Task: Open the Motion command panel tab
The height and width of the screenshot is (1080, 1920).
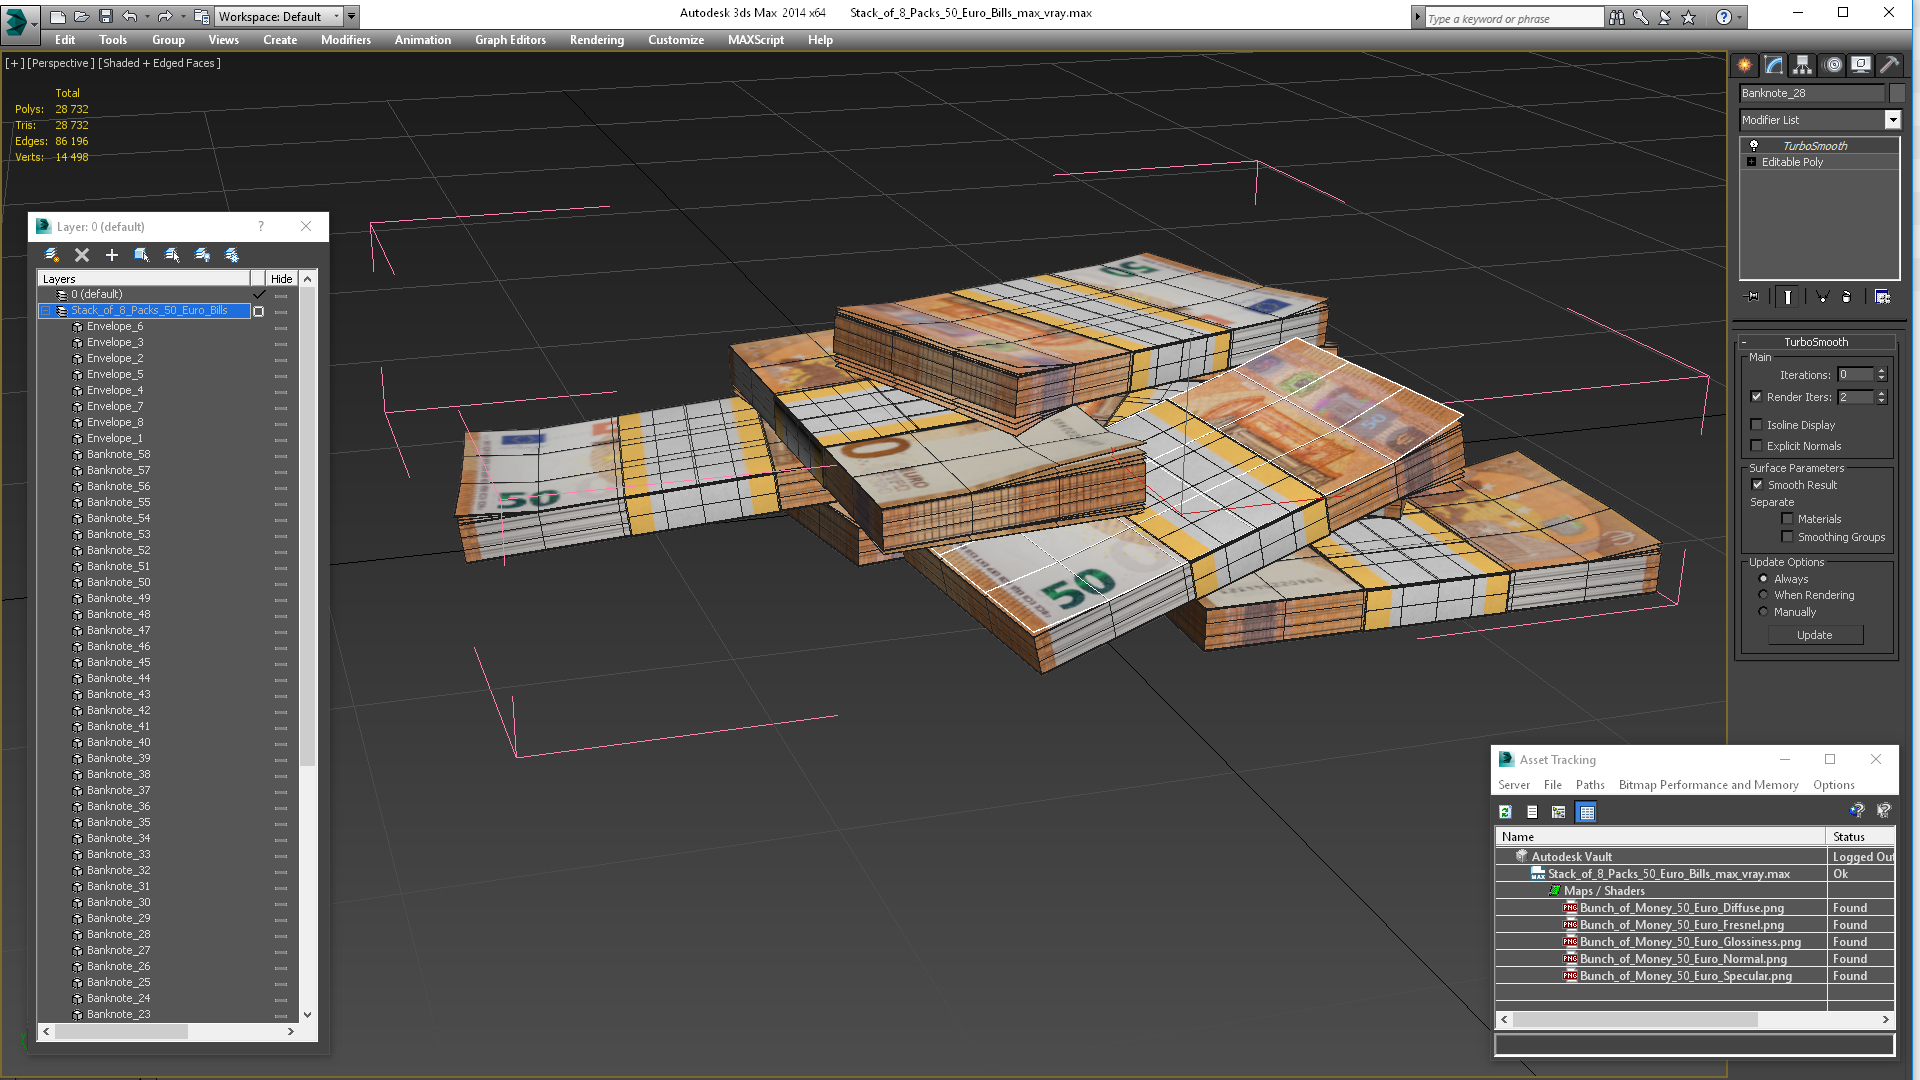Action: click(1833, 65)
